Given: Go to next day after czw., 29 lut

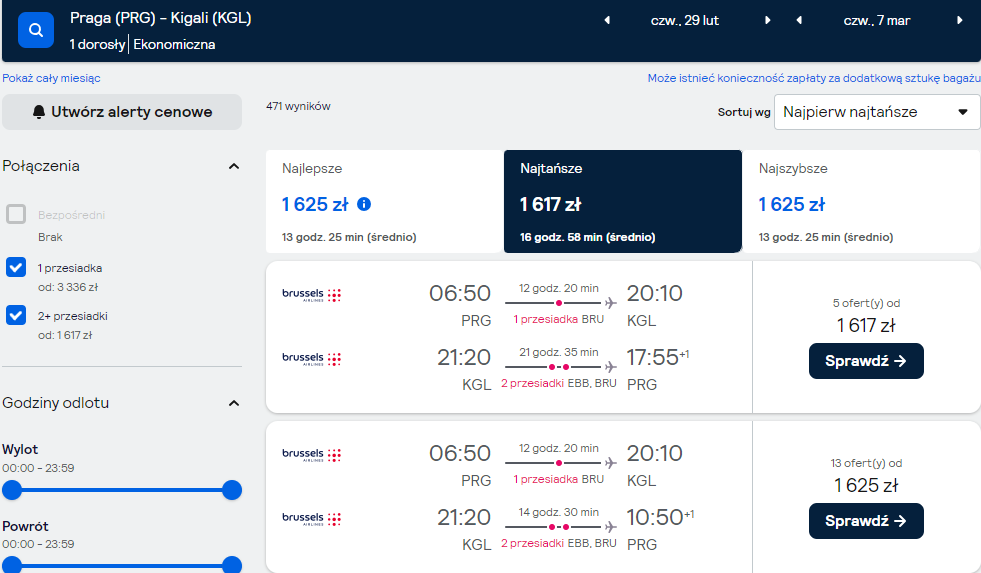Looking at the screenshot, I should click(767, 21).
